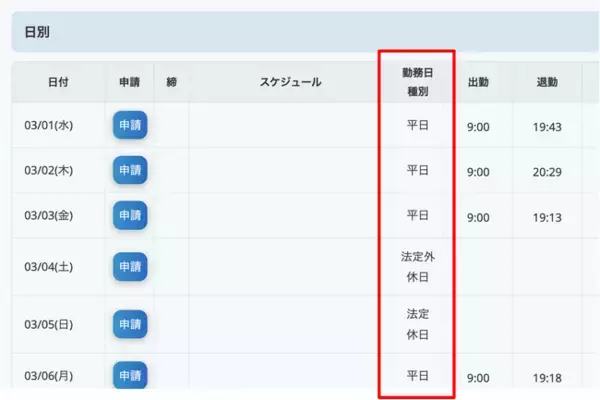This screenshot has width=600, height=400.
Task: Click the 19:18 clock-out time for 03/06
Action: tap(547, 377)
